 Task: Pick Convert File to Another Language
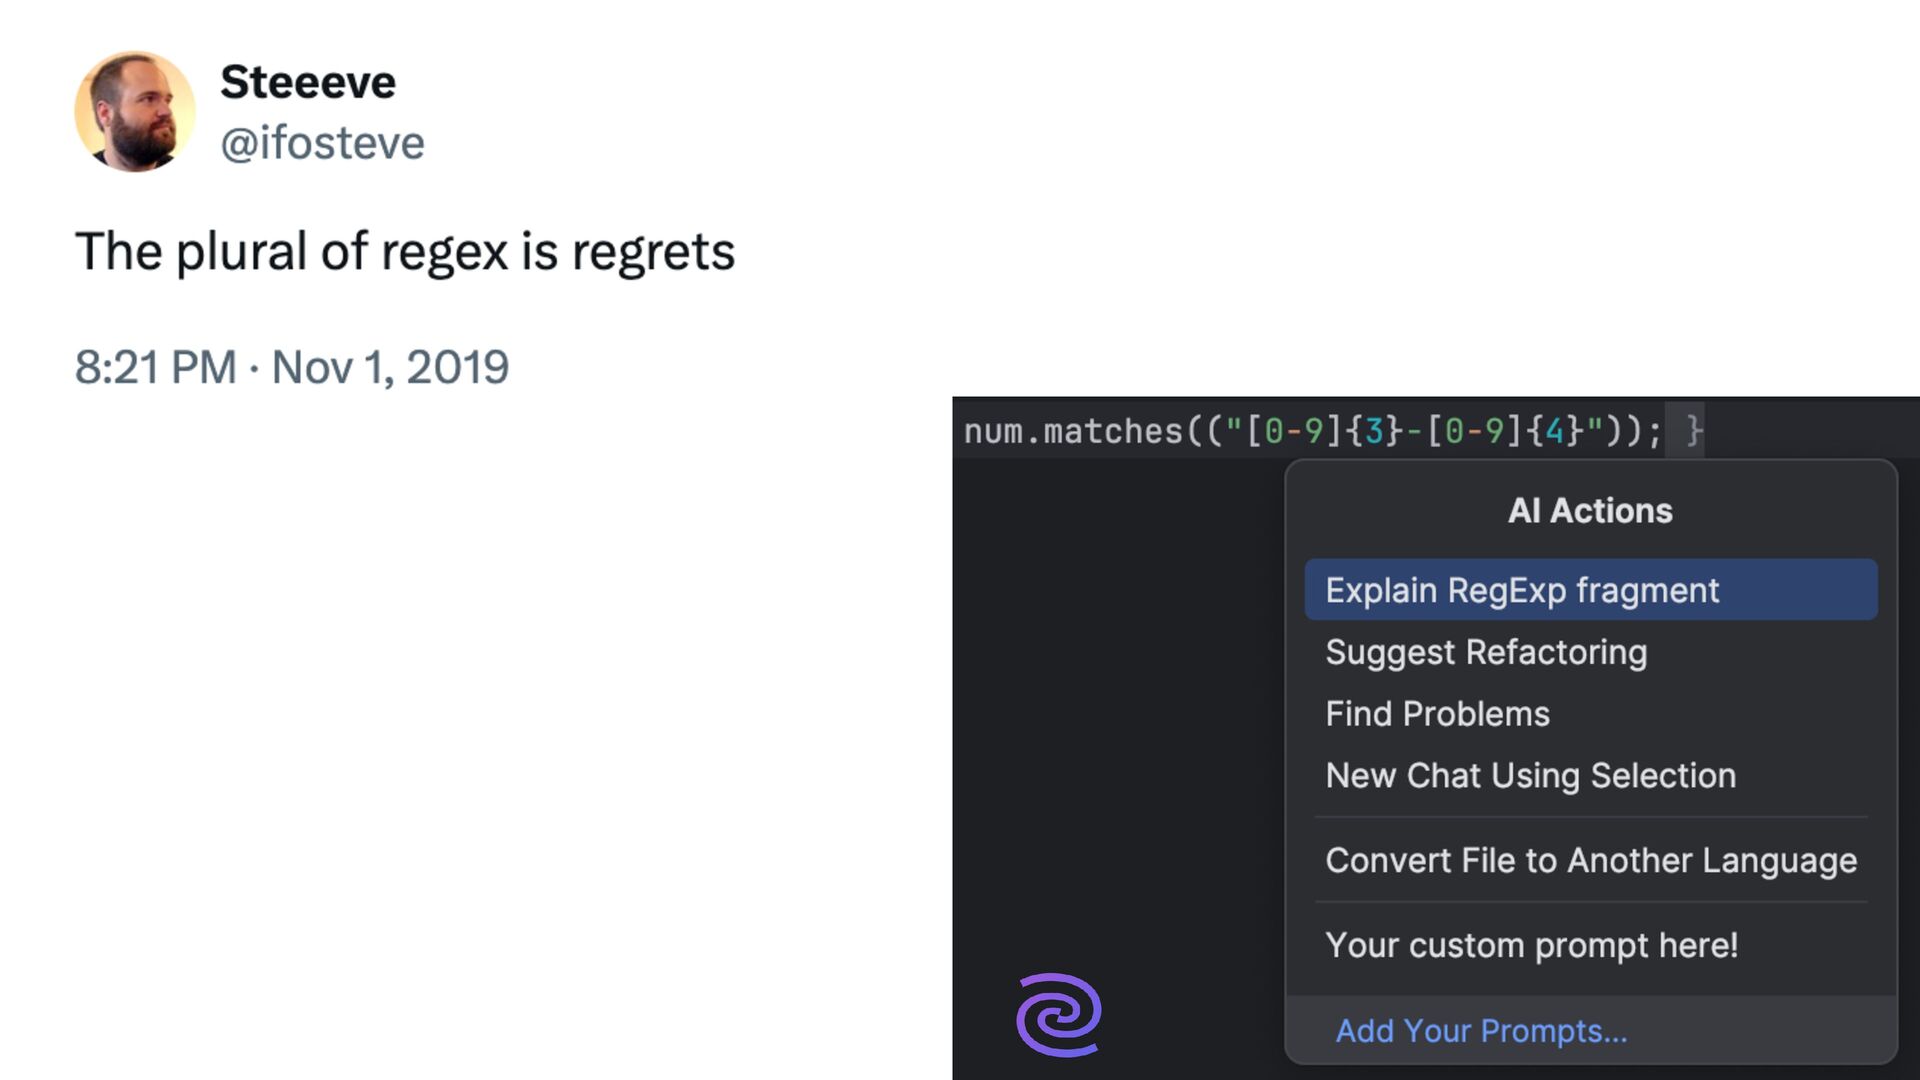point(1590,860)
